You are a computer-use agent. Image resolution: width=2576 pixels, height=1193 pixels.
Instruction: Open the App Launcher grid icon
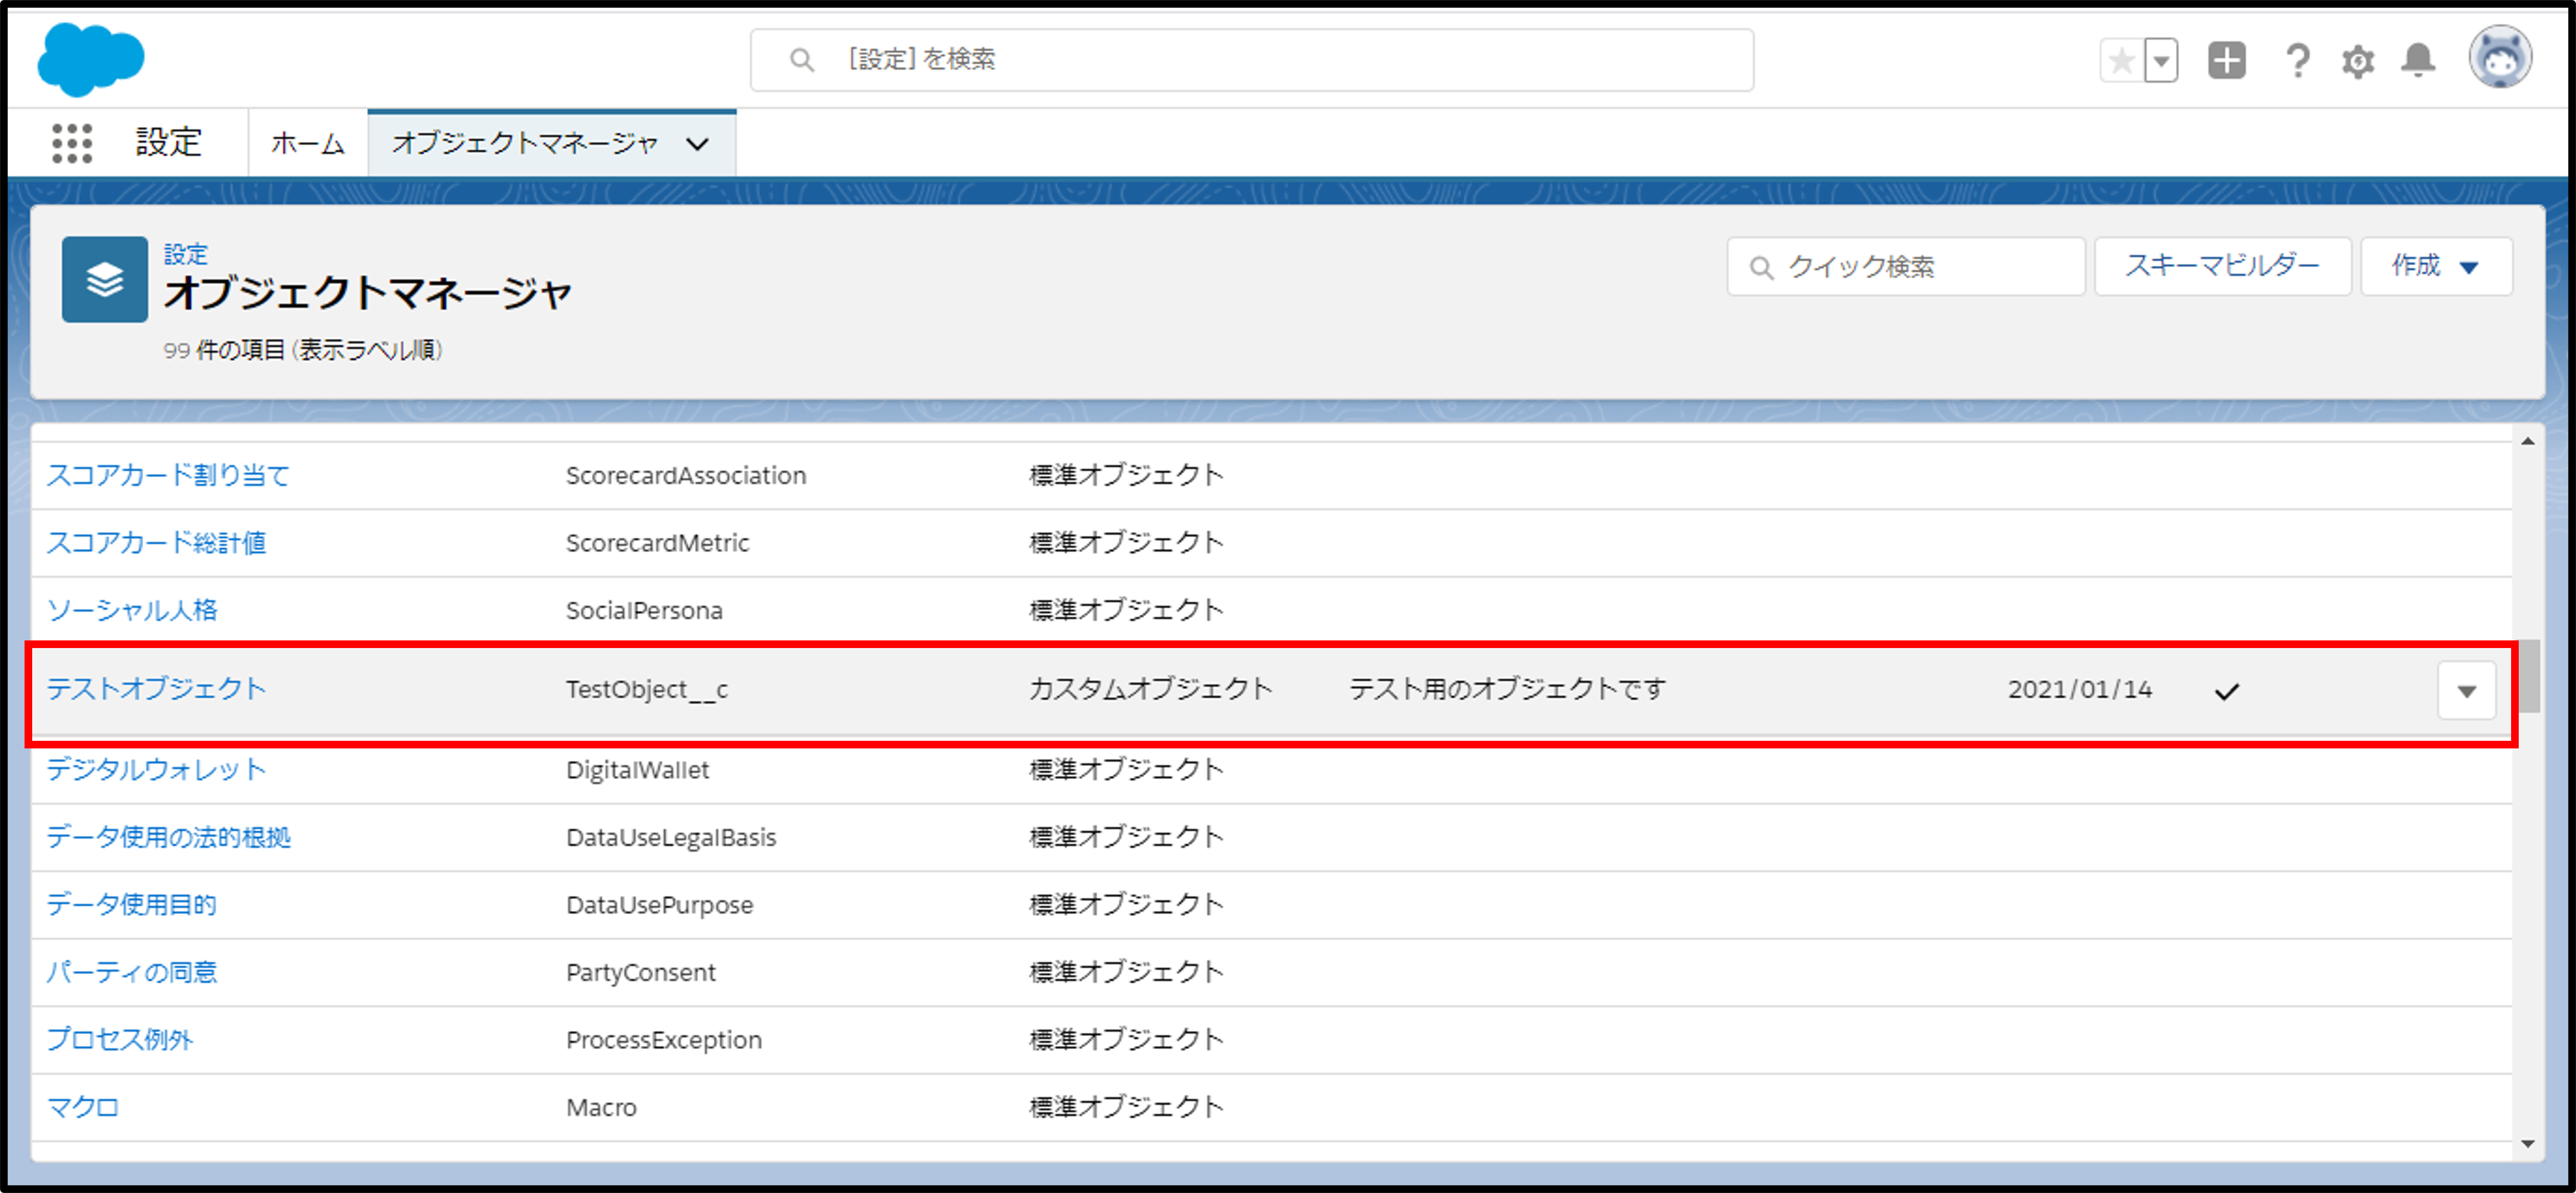pos(72,143)
